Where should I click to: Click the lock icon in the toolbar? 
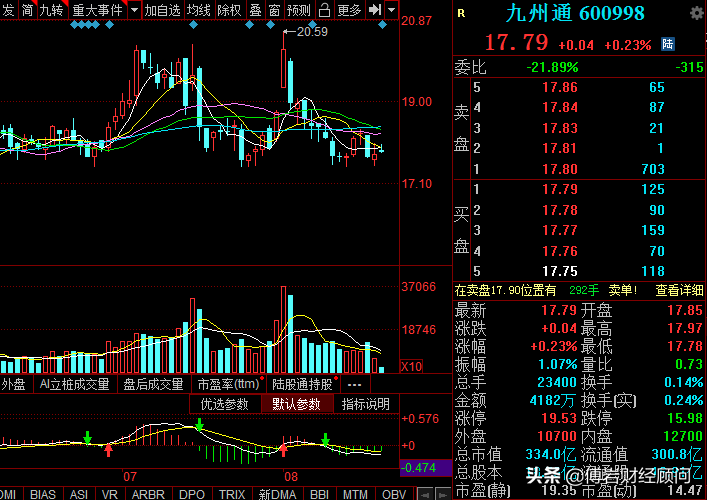tap(324, 10)
